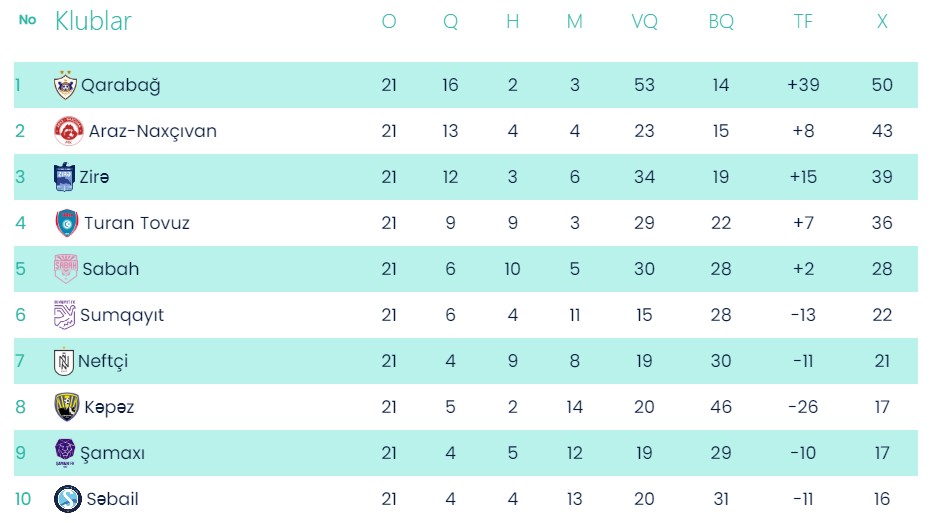933x523 pixels.
Task: Open the Araz-Naxçıvan team link
Action: (x=152, y=131)
